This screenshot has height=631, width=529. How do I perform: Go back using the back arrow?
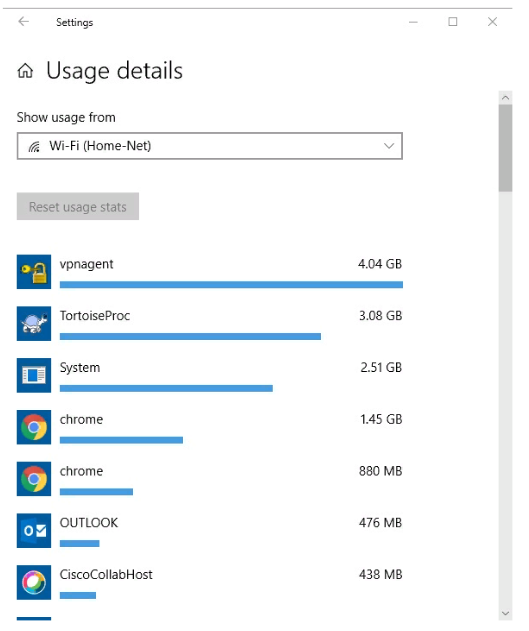point(24,21)
